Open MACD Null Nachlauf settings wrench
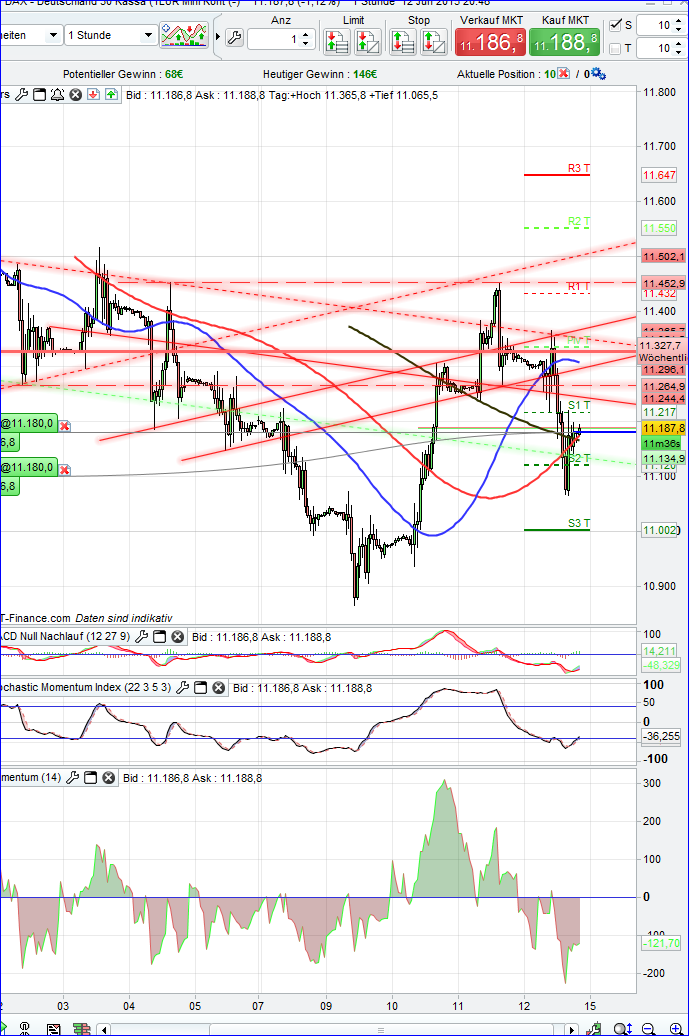This screenshot has width=689, height=1036. (141, 637)
